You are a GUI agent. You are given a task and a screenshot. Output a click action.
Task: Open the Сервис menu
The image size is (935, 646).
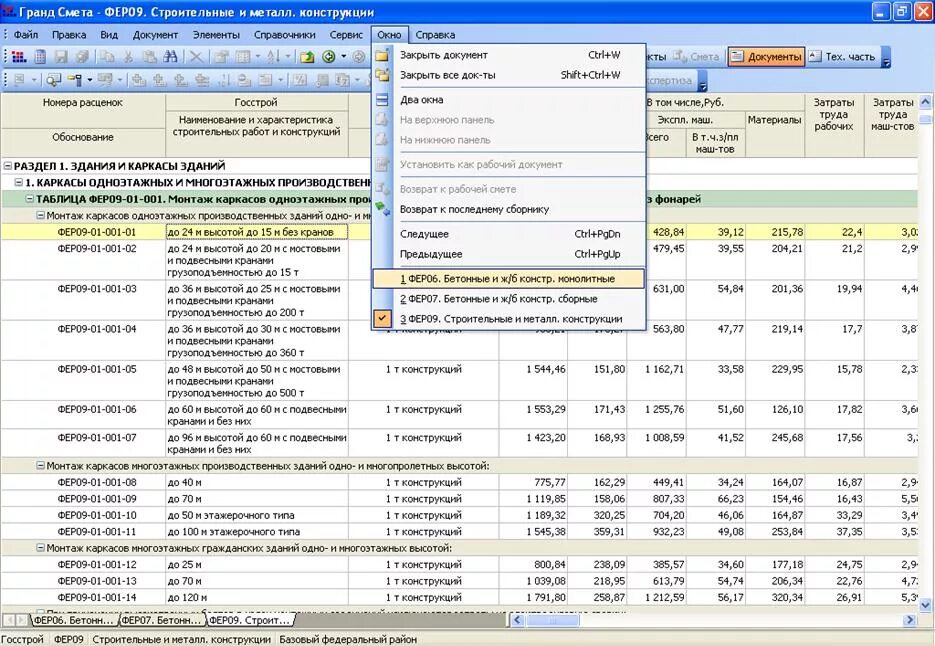click(346, 35)
